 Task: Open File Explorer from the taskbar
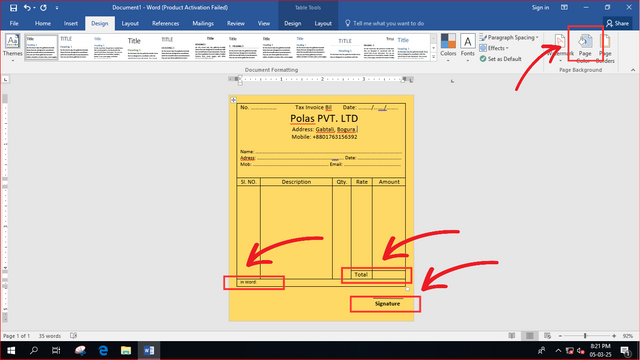click(126, 350)
